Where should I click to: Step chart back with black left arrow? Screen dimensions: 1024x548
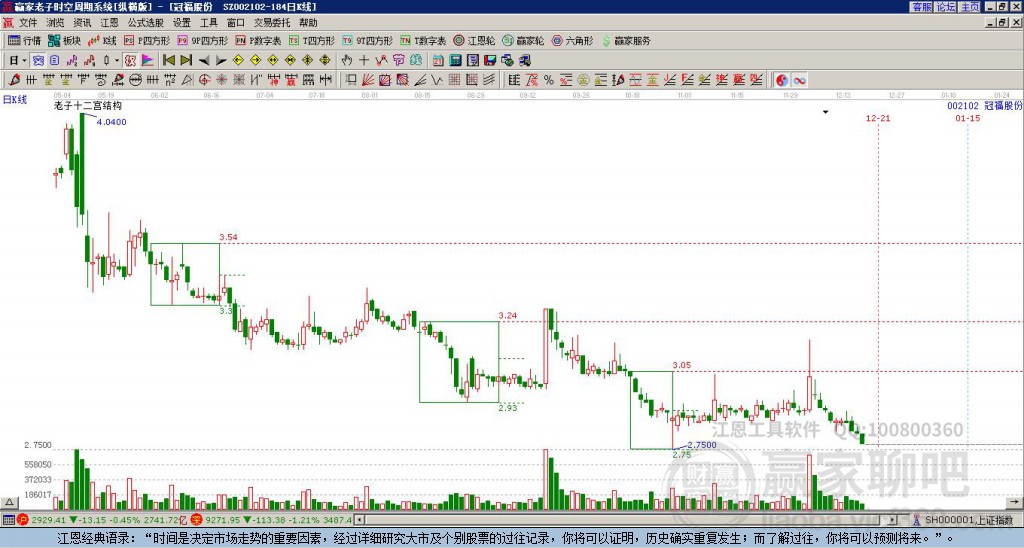[x=204, y=61]
